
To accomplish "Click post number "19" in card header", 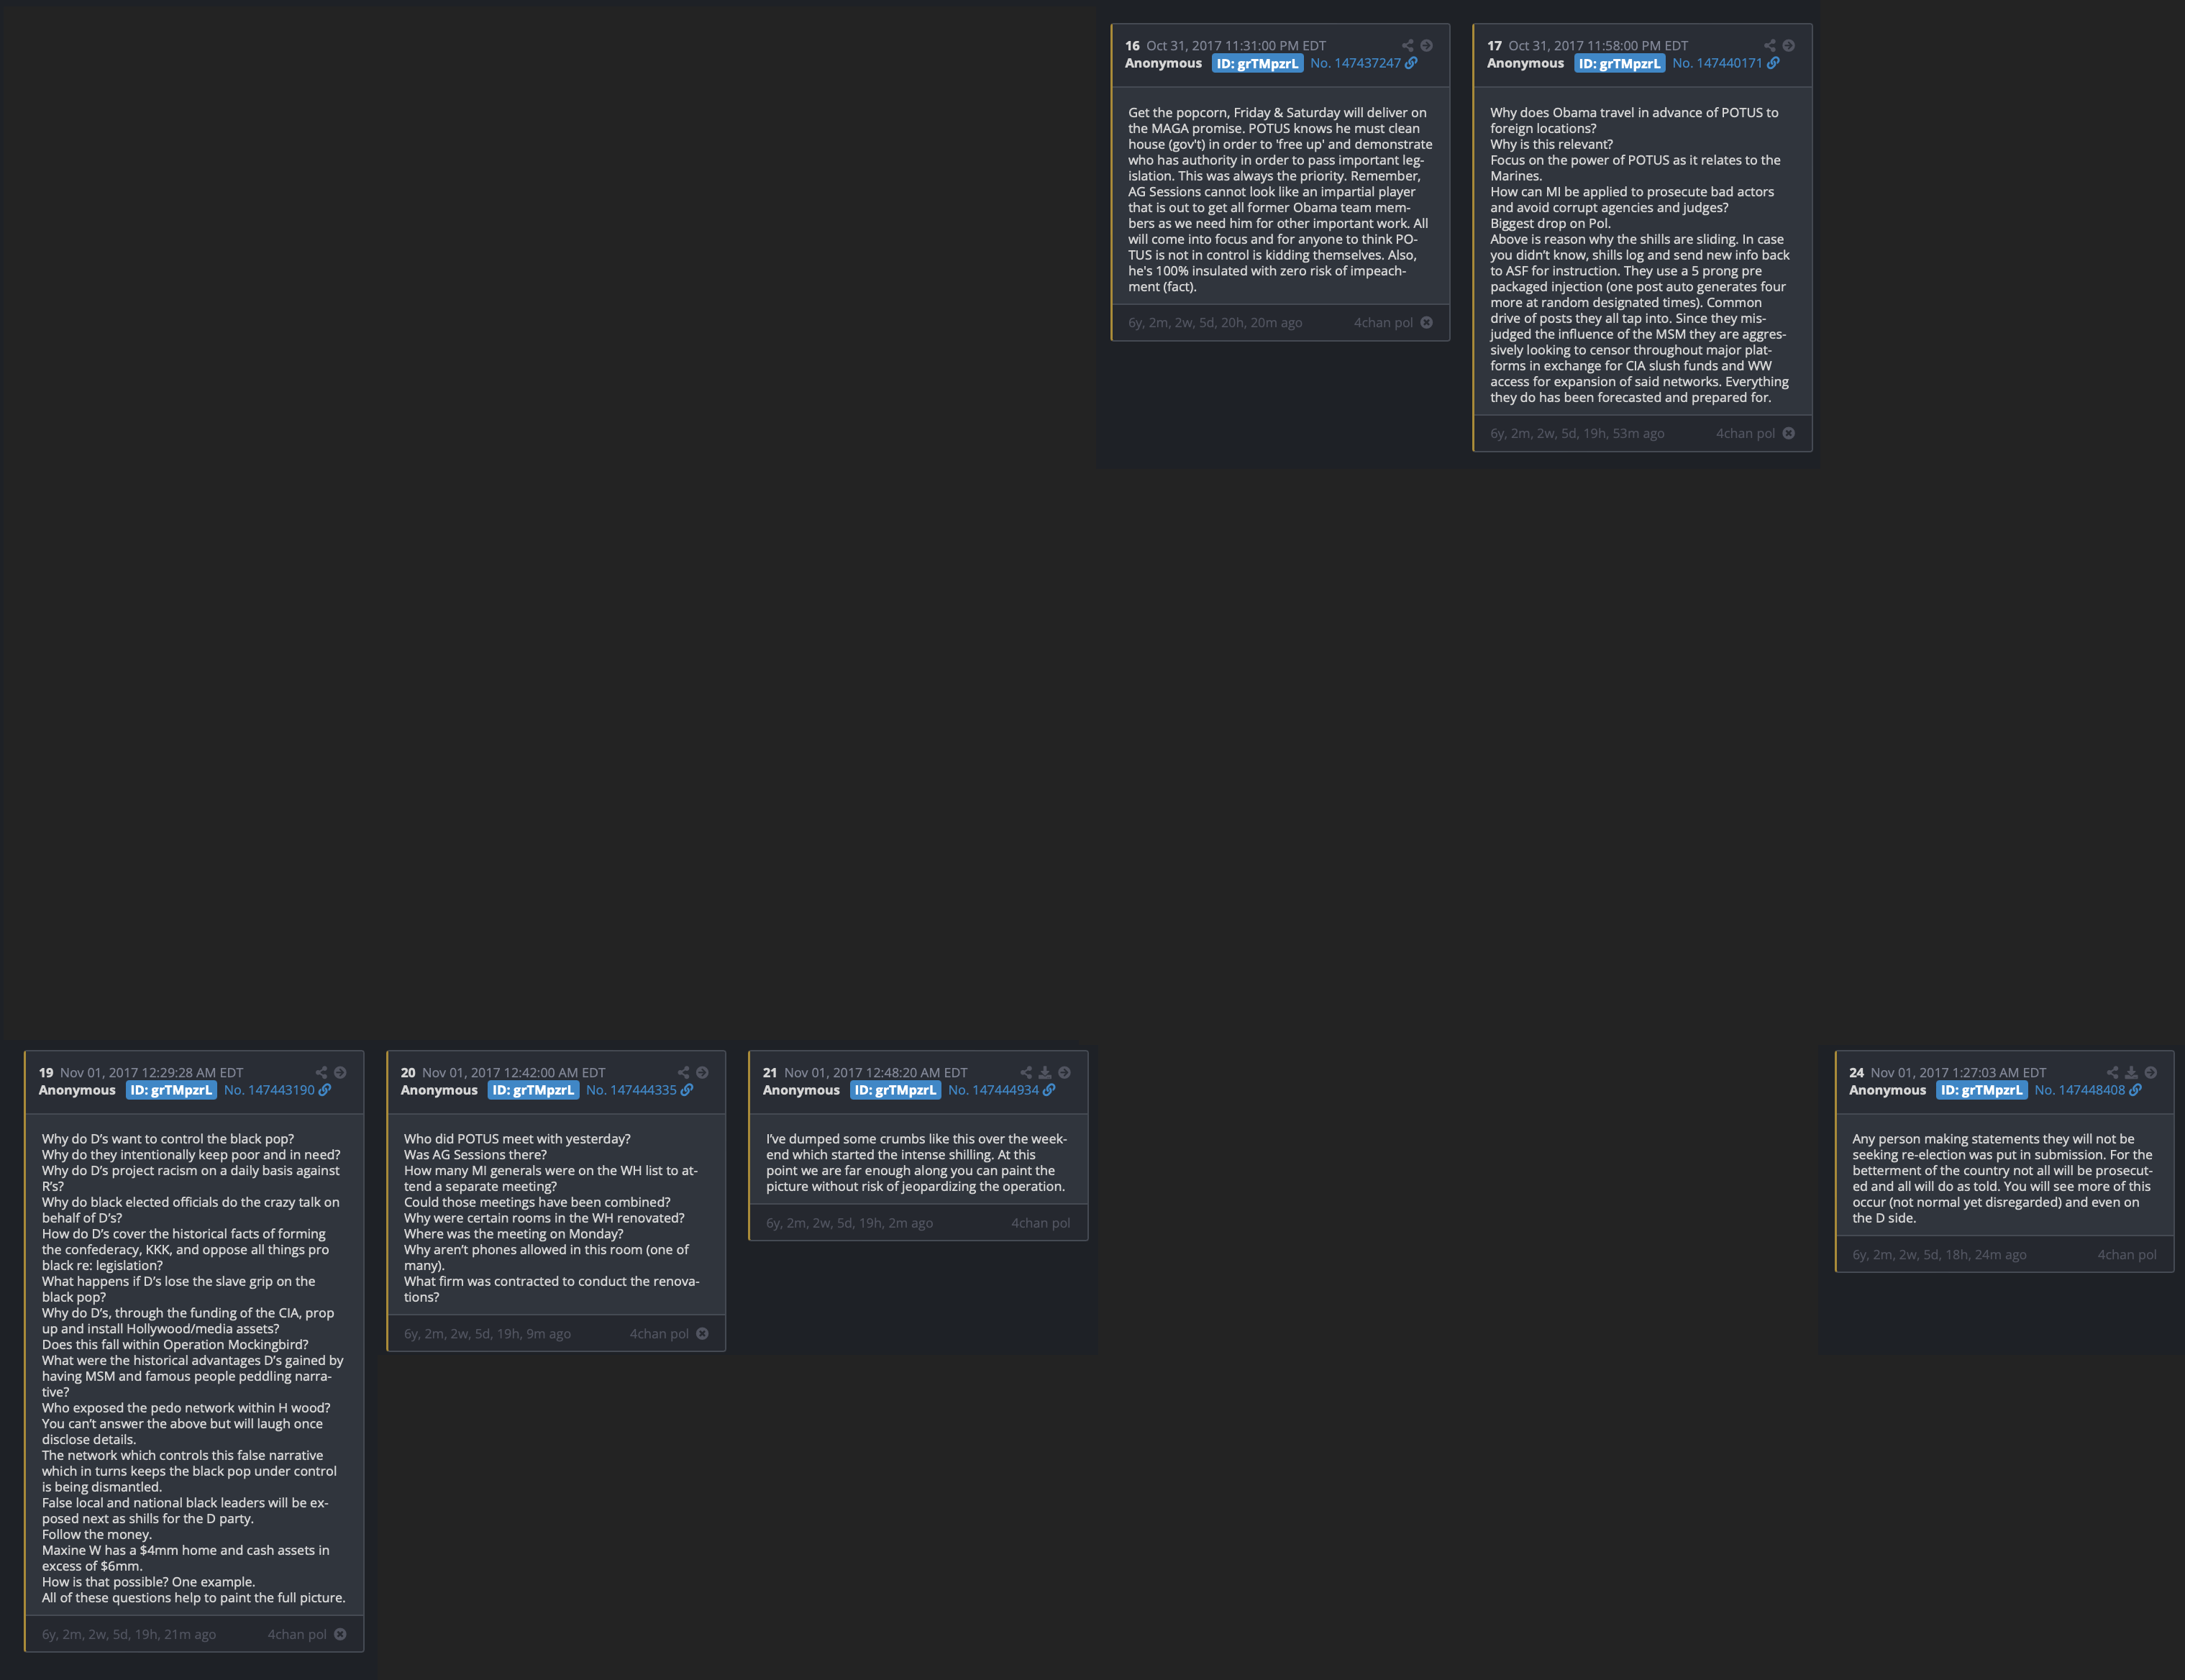I will 46,1072.
